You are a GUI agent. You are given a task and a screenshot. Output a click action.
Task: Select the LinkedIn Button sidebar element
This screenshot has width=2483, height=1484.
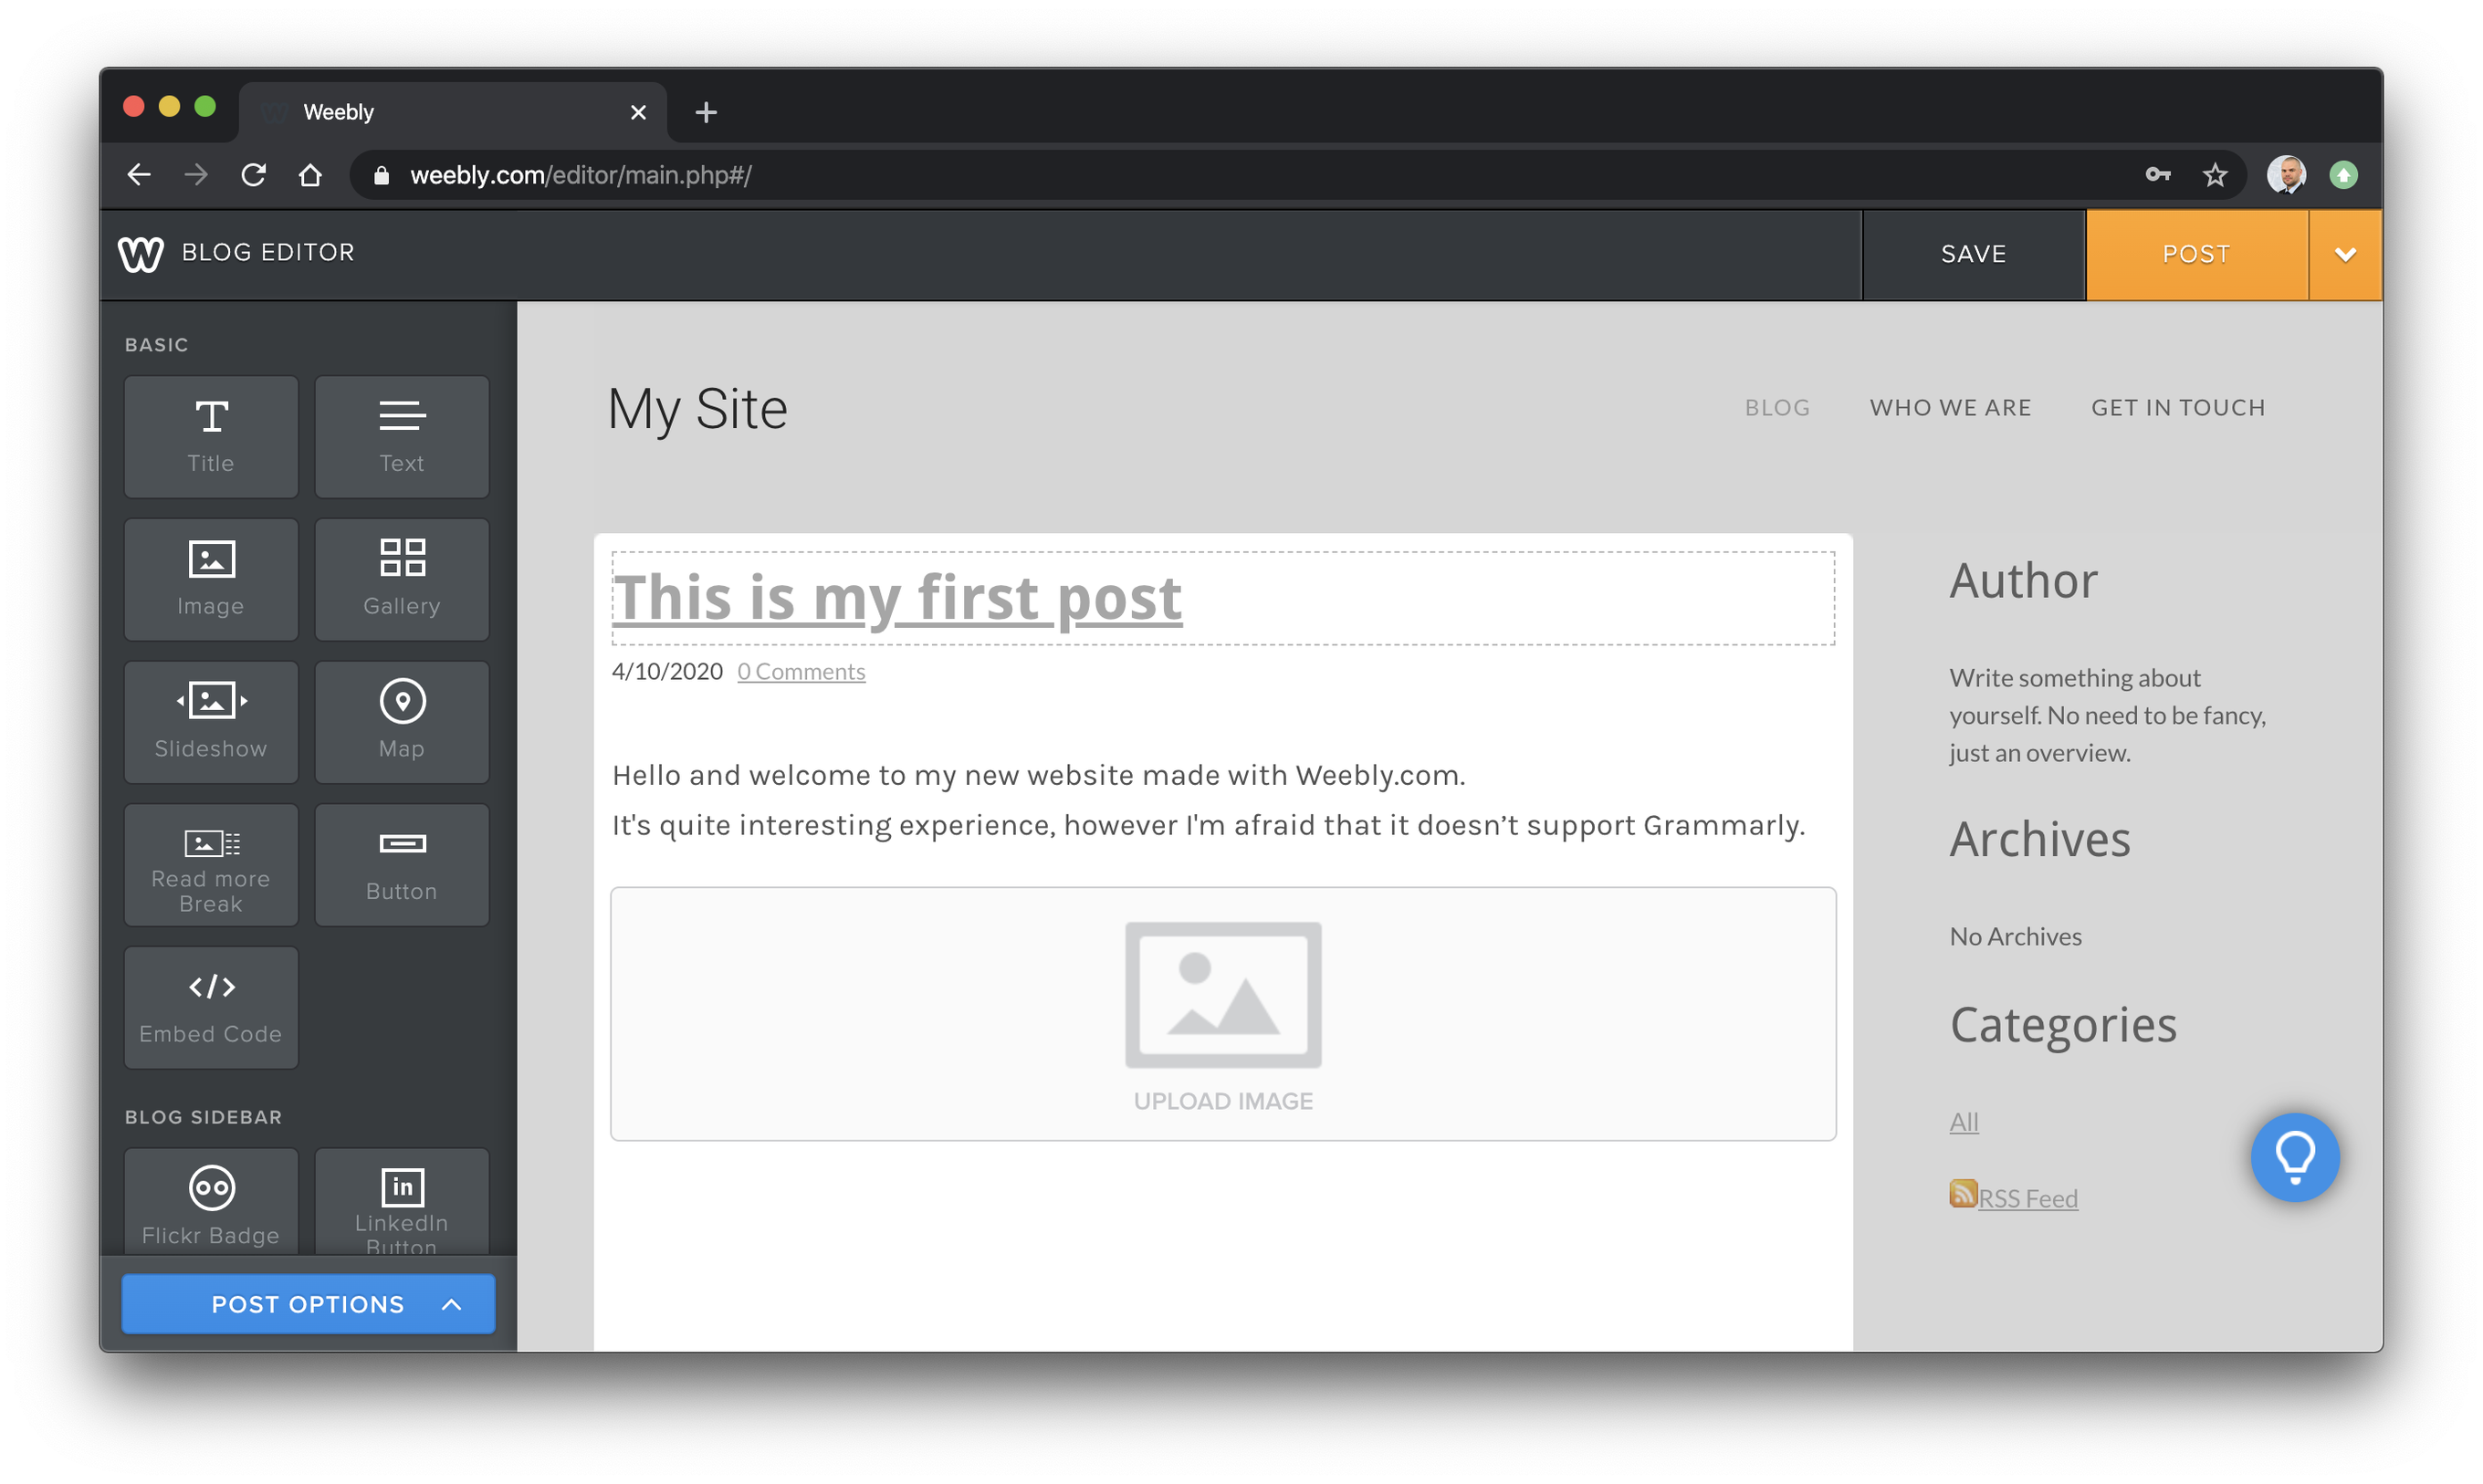pos(402,1202)
